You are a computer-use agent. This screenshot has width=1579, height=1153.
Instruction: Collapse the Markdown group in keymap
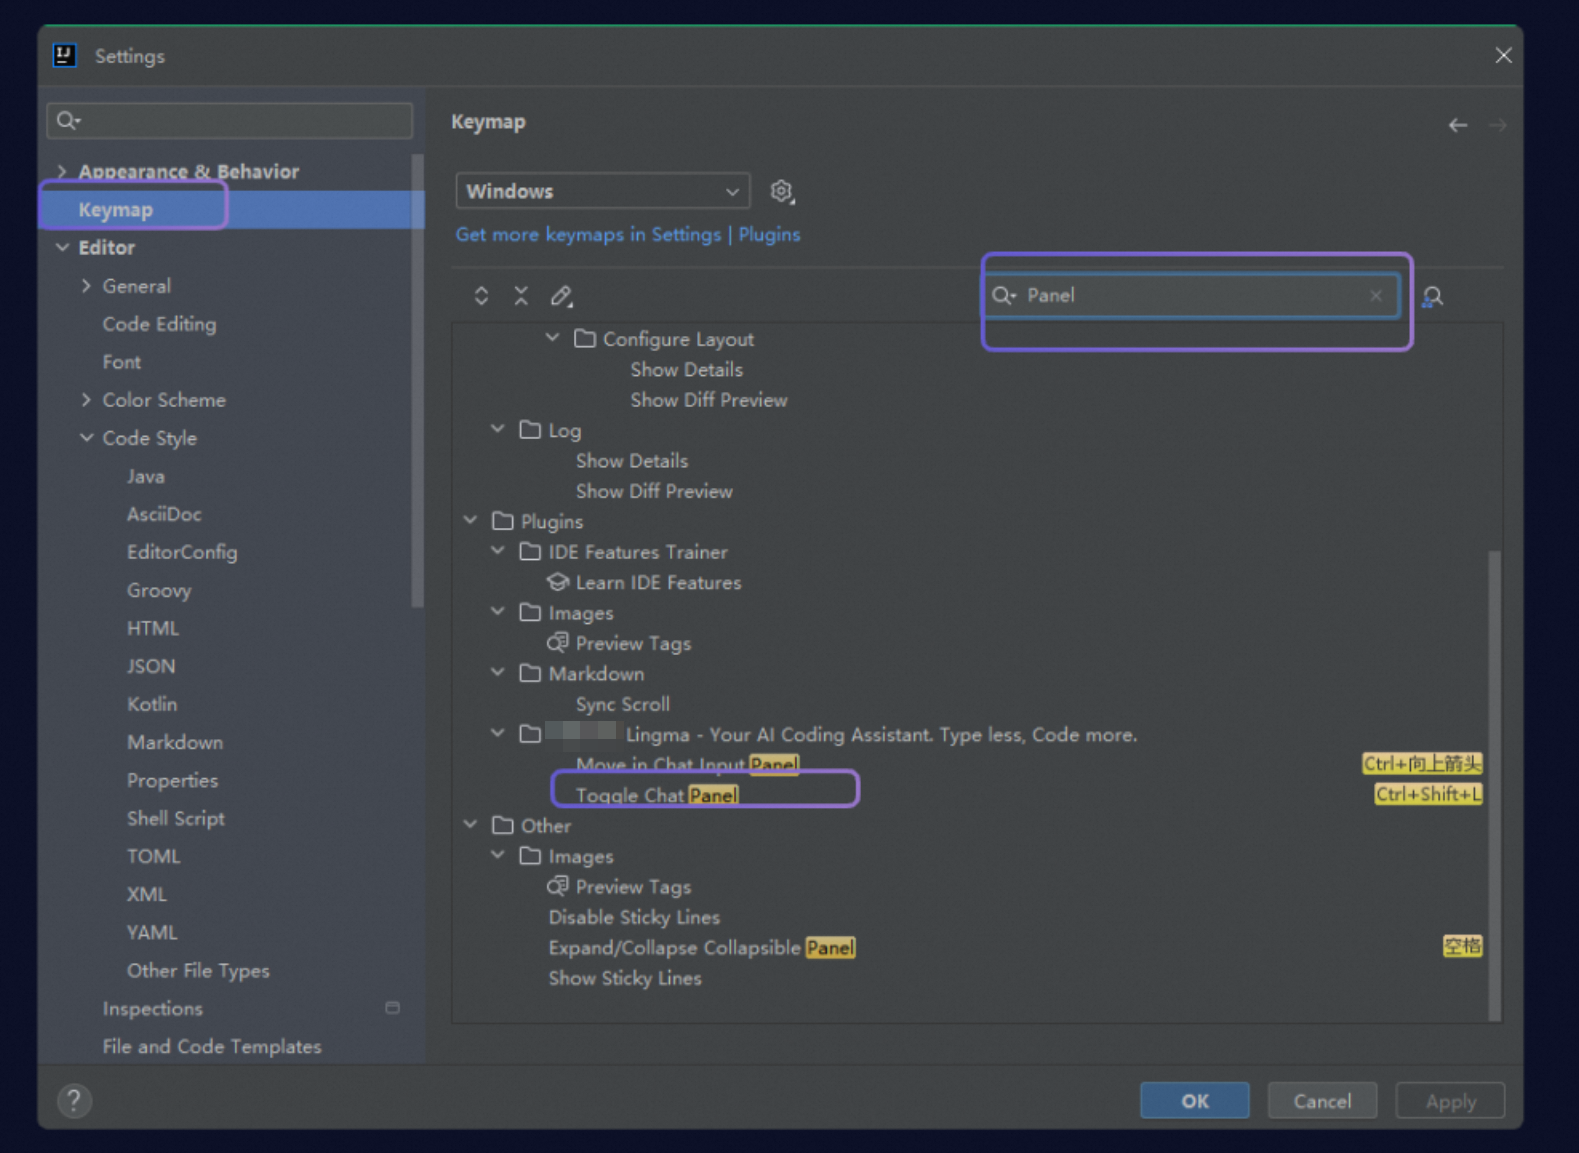pos(497,673)
